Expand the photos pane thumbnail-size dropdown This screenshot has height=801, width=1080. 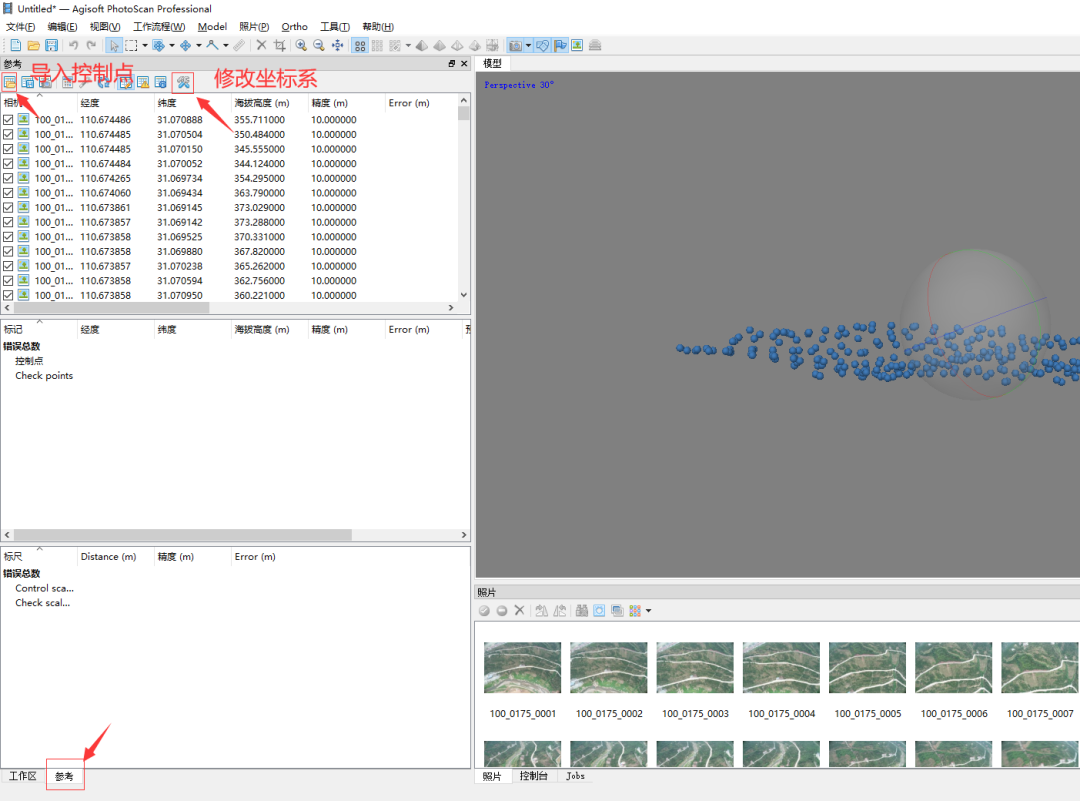click(x=649, y=611)
